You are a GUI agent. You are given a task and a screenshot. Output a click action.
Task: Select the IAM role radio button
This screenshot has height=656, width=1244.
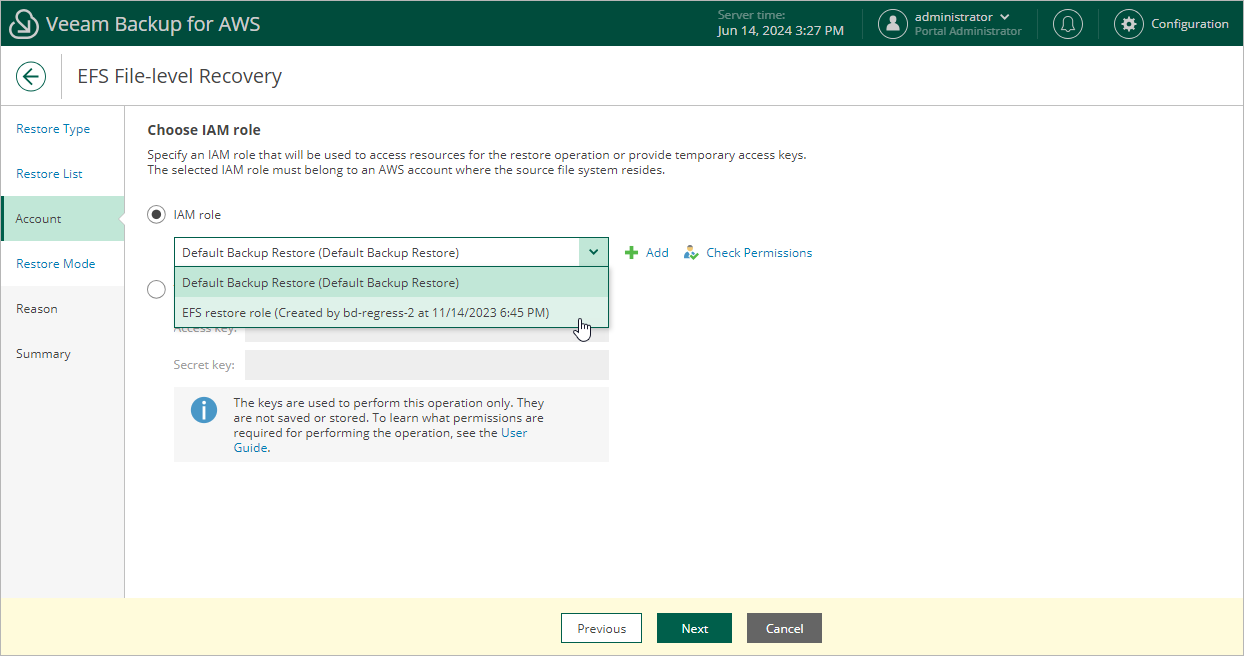(156, 214)
